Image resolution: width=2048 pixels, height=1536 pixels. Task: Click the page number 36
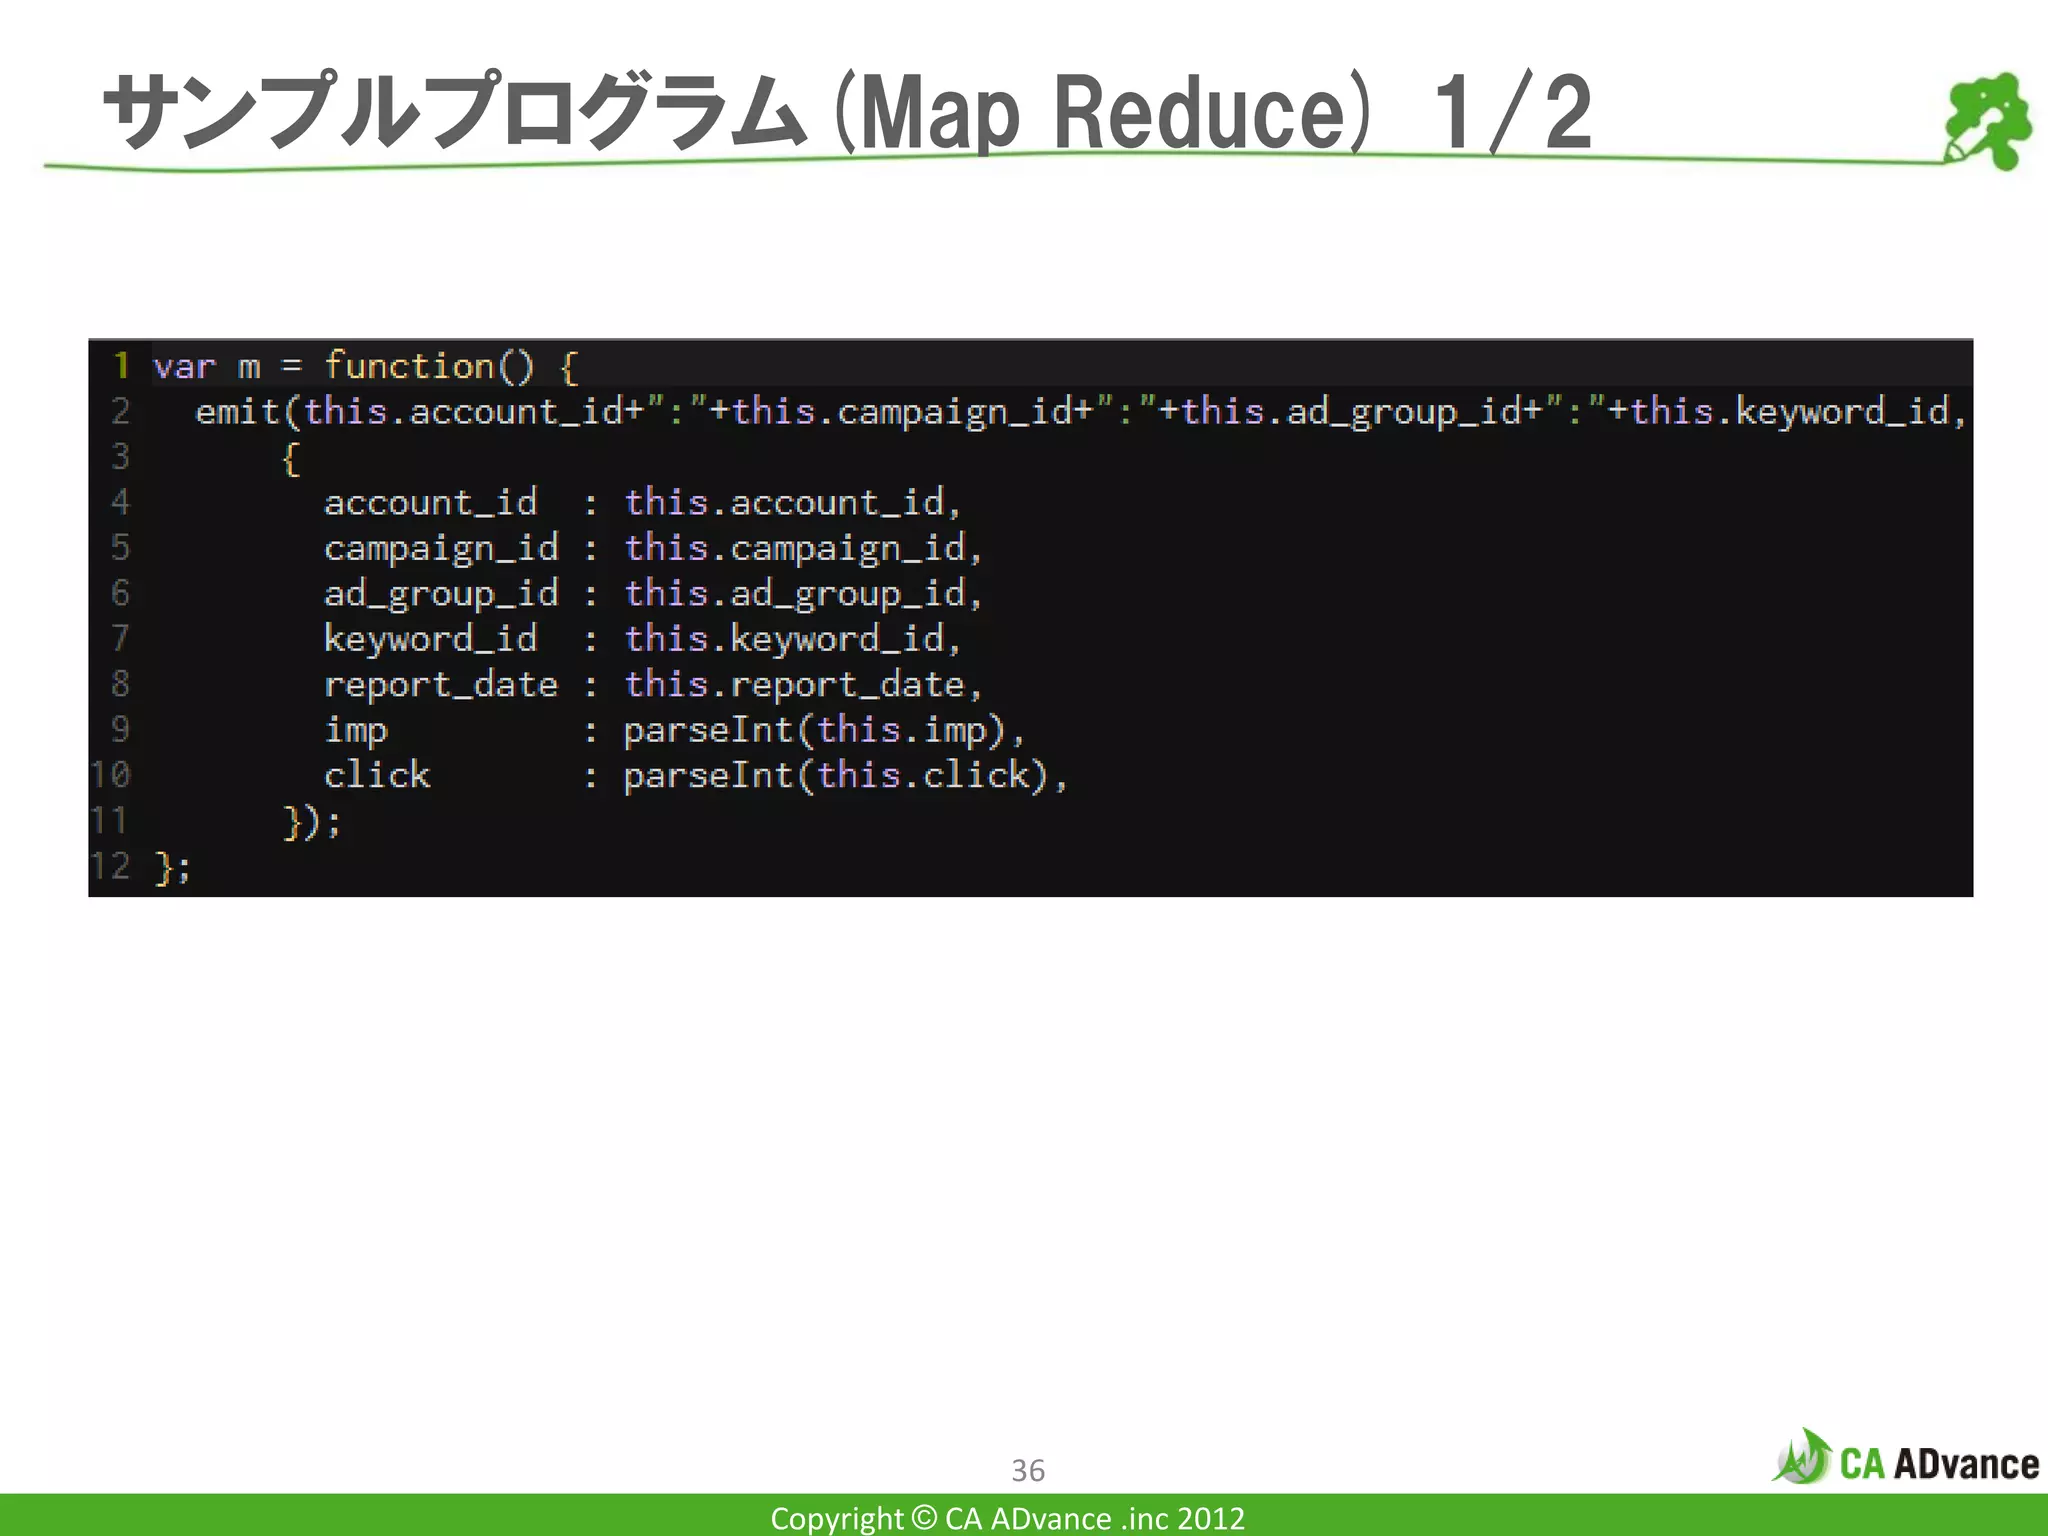(x=1028, y=1470)
